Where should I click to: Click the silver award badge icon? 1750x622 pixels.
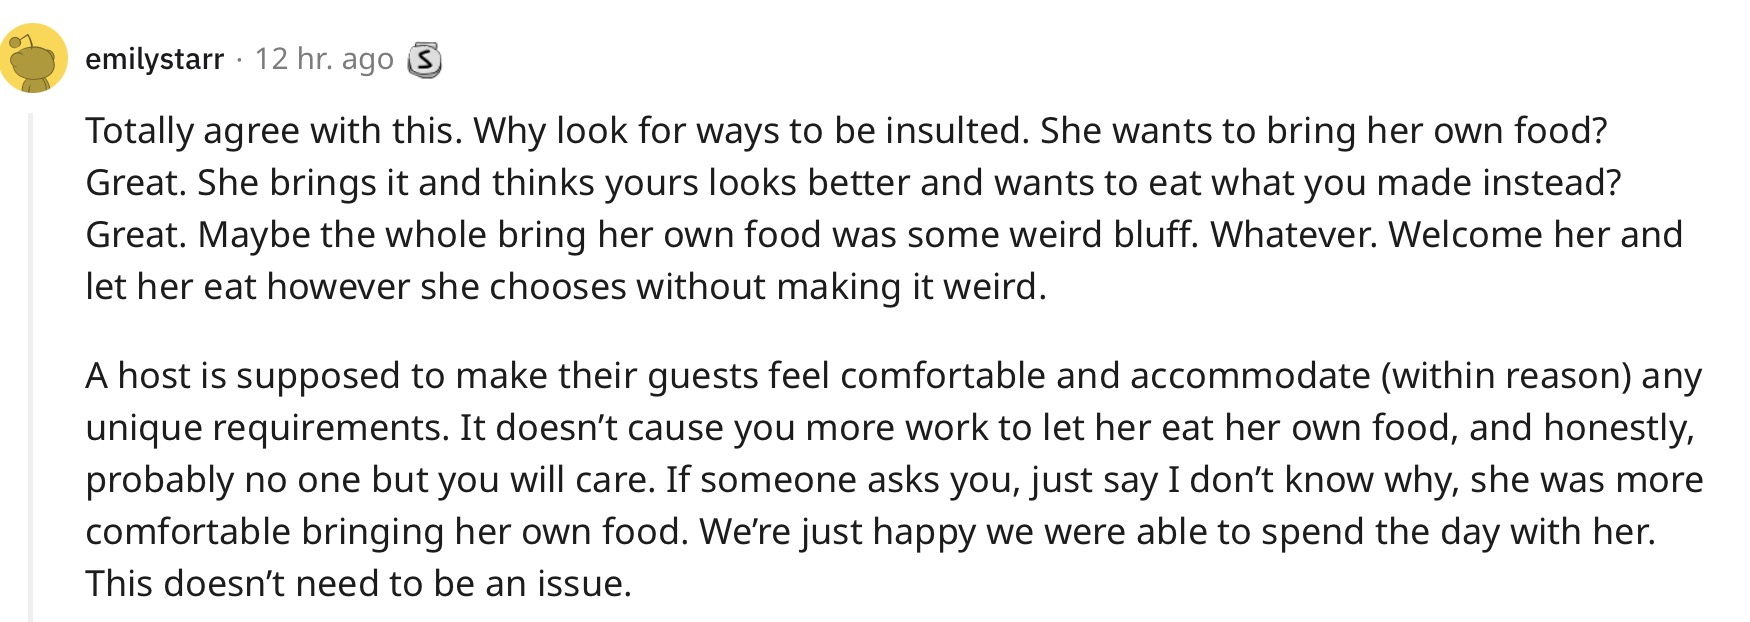pos(424,60)
